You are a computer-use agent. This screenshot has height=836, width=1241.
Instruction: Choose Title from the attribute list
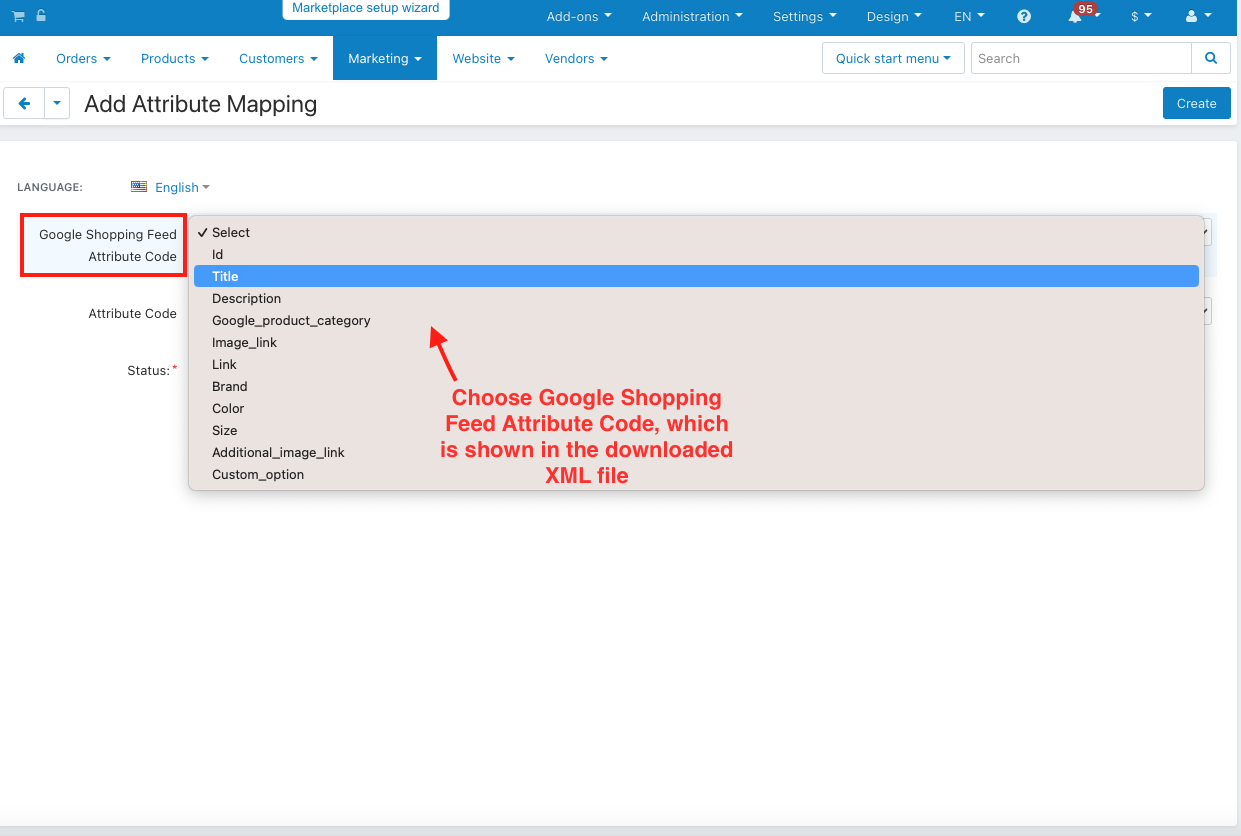point(696,276)
